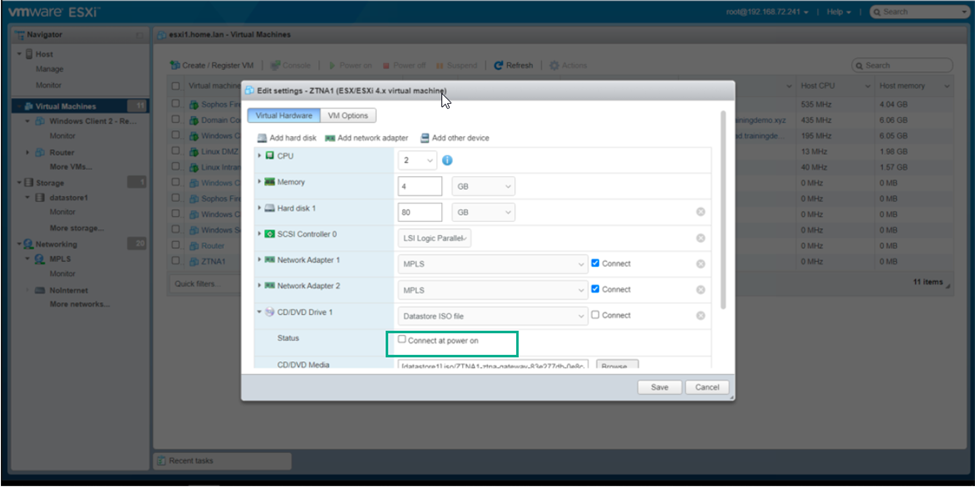Open More networks... in Navigator

[80, 304]
